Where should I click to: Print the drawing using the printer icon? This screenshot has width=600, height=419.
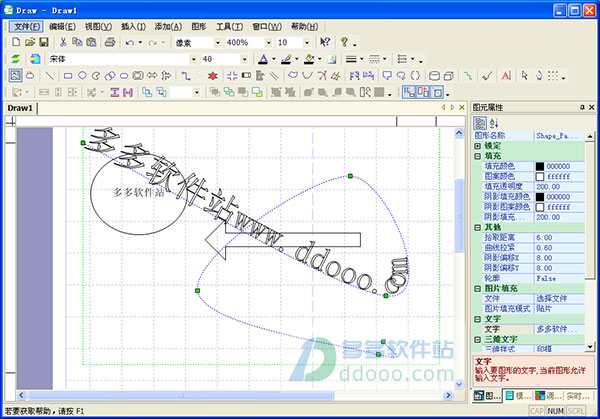tap(110, 42)
